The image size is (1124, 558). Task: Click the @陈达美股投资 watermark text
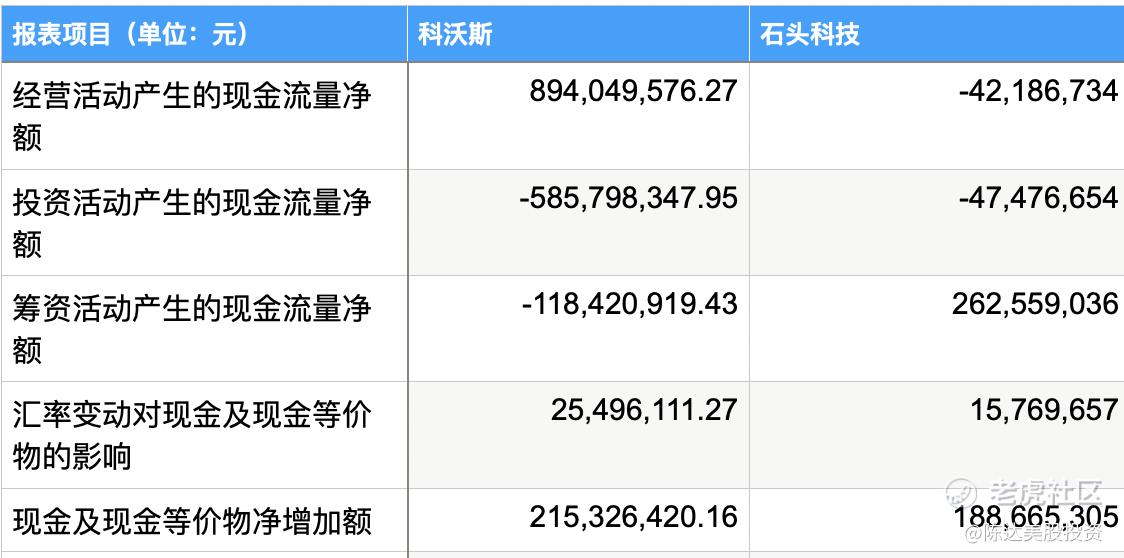(1034, 534)
